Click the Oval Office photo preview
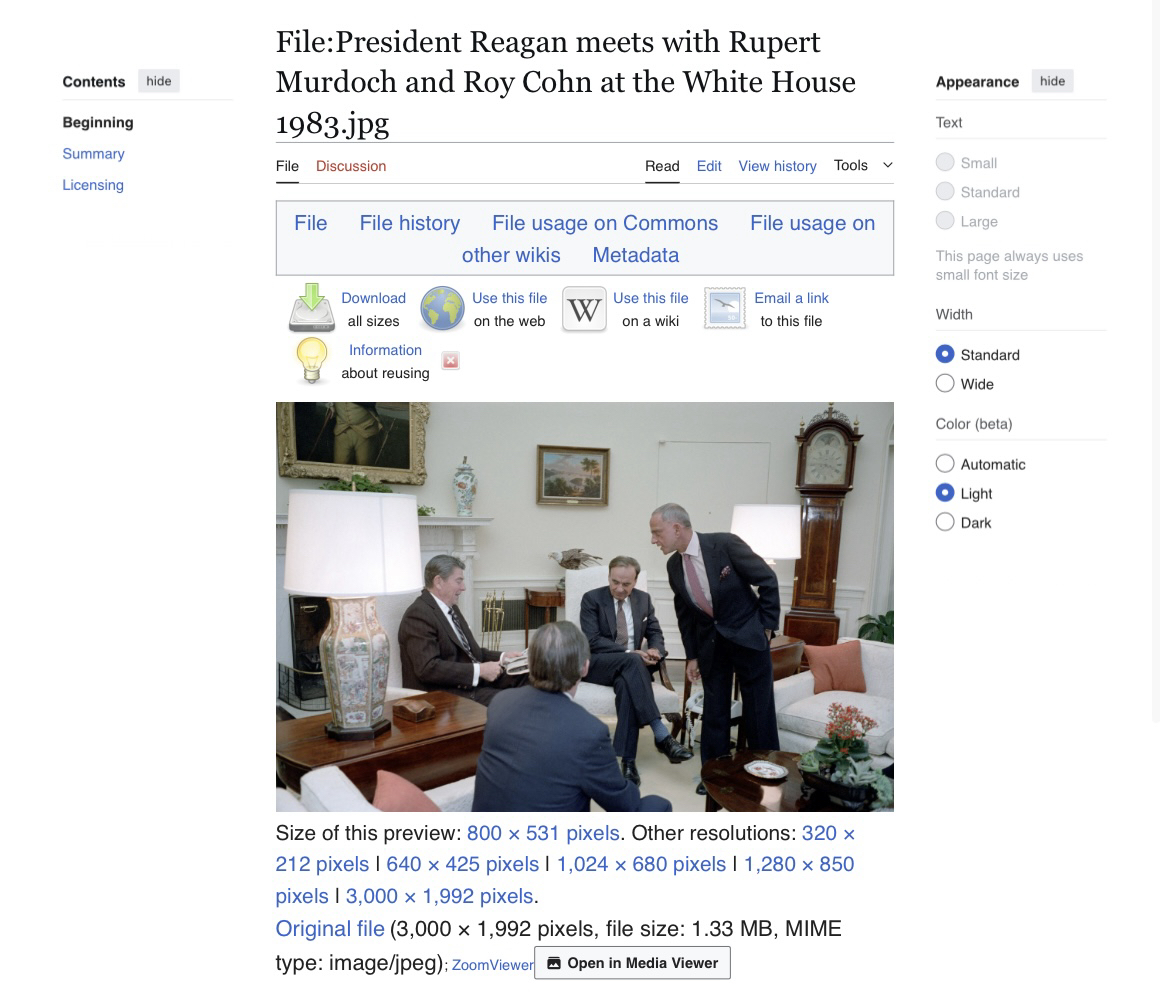 [584, 607]
